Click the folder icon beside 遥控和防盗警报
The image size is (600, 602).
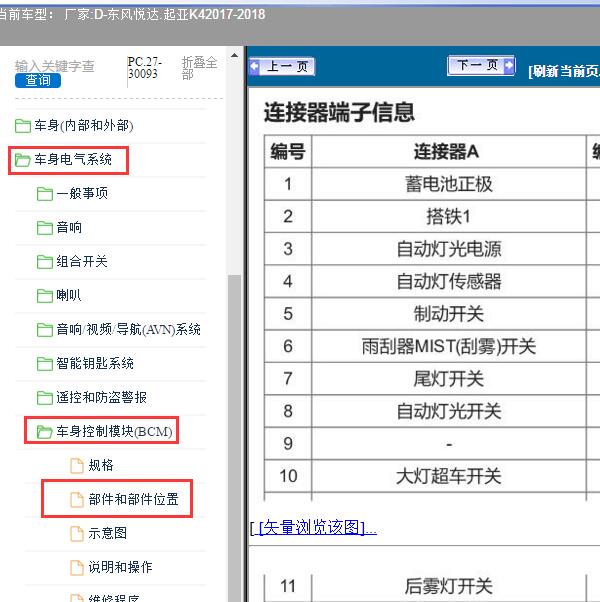pos(45,398)
